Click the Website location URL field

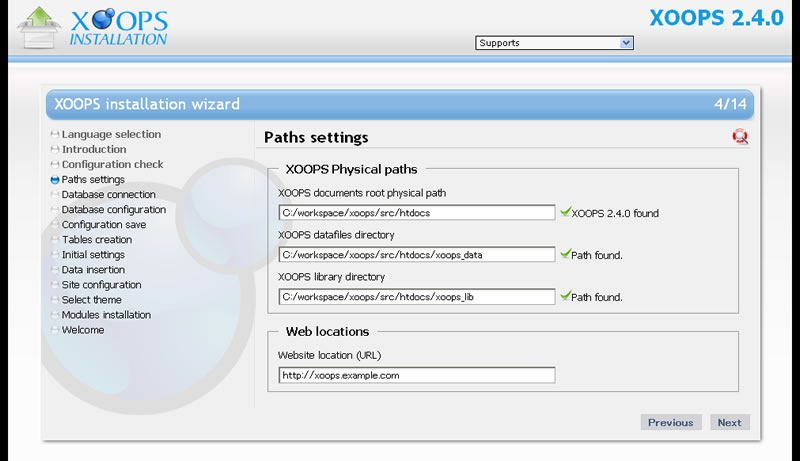tap(417, 375)
